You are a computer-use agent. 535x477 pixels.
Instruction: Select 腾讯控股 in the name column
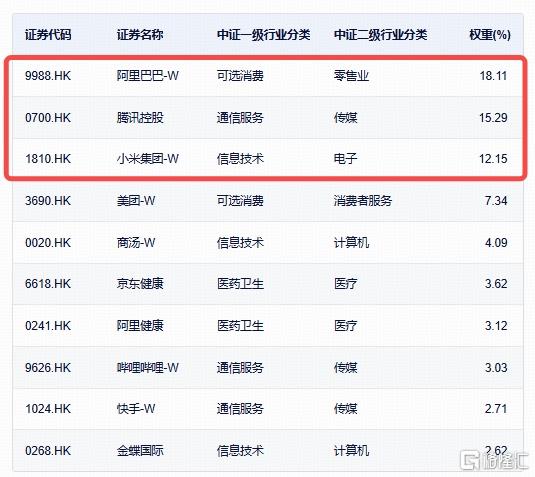tap(140, 118)
